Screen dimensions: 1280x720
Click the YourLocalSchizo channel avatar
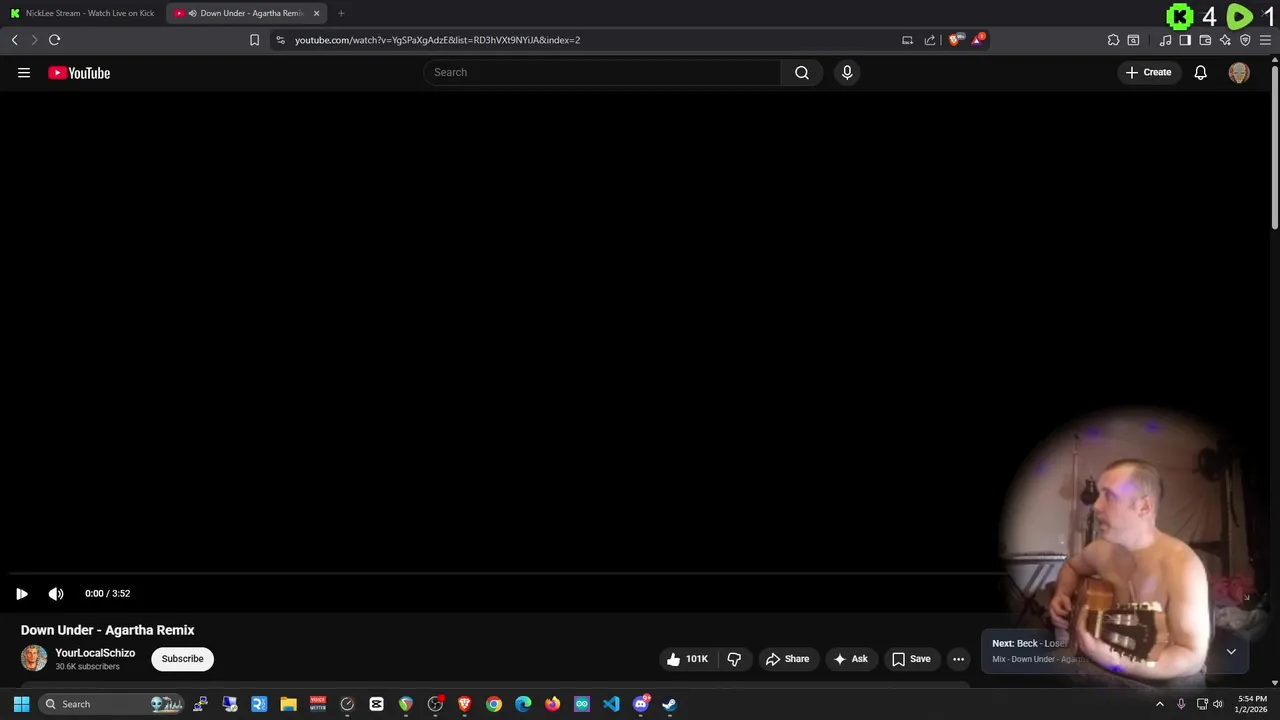click(x=34, y=658)
